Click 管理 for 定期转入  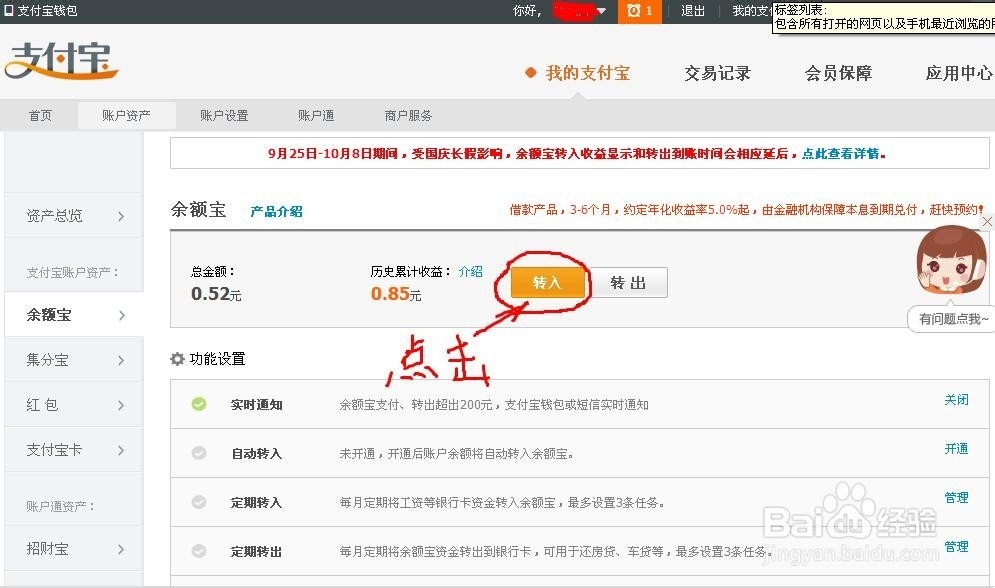click(x=956, y=497)
